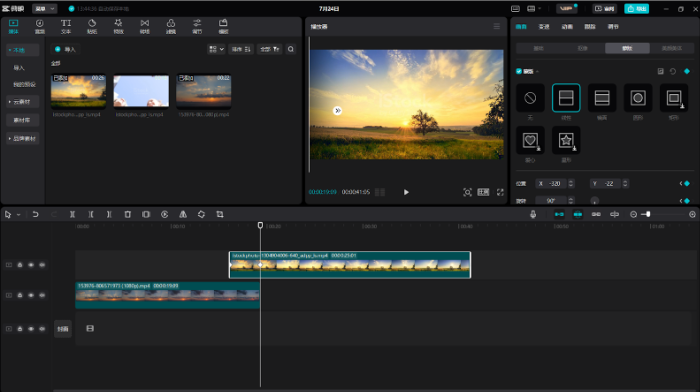Open the Effects sparkle-star panel
700x392 pixels.
pos(118,26)
